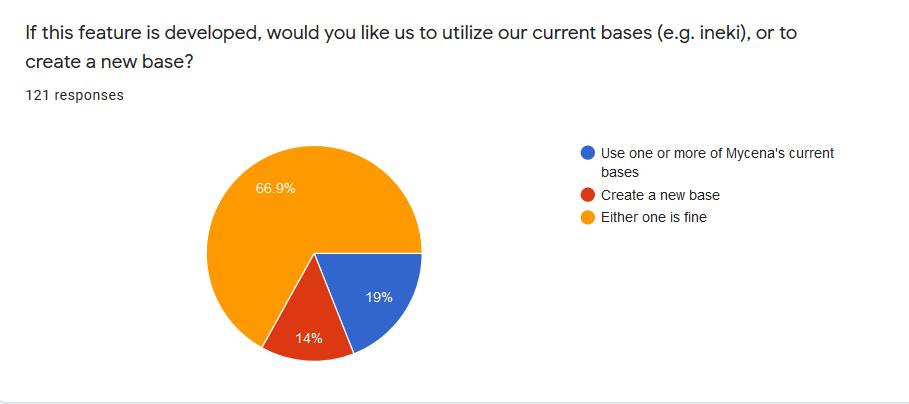This screenshot has width=909, height=404.
Task: Click the 'Either one is fine' legend label
Action: [654, 219]
